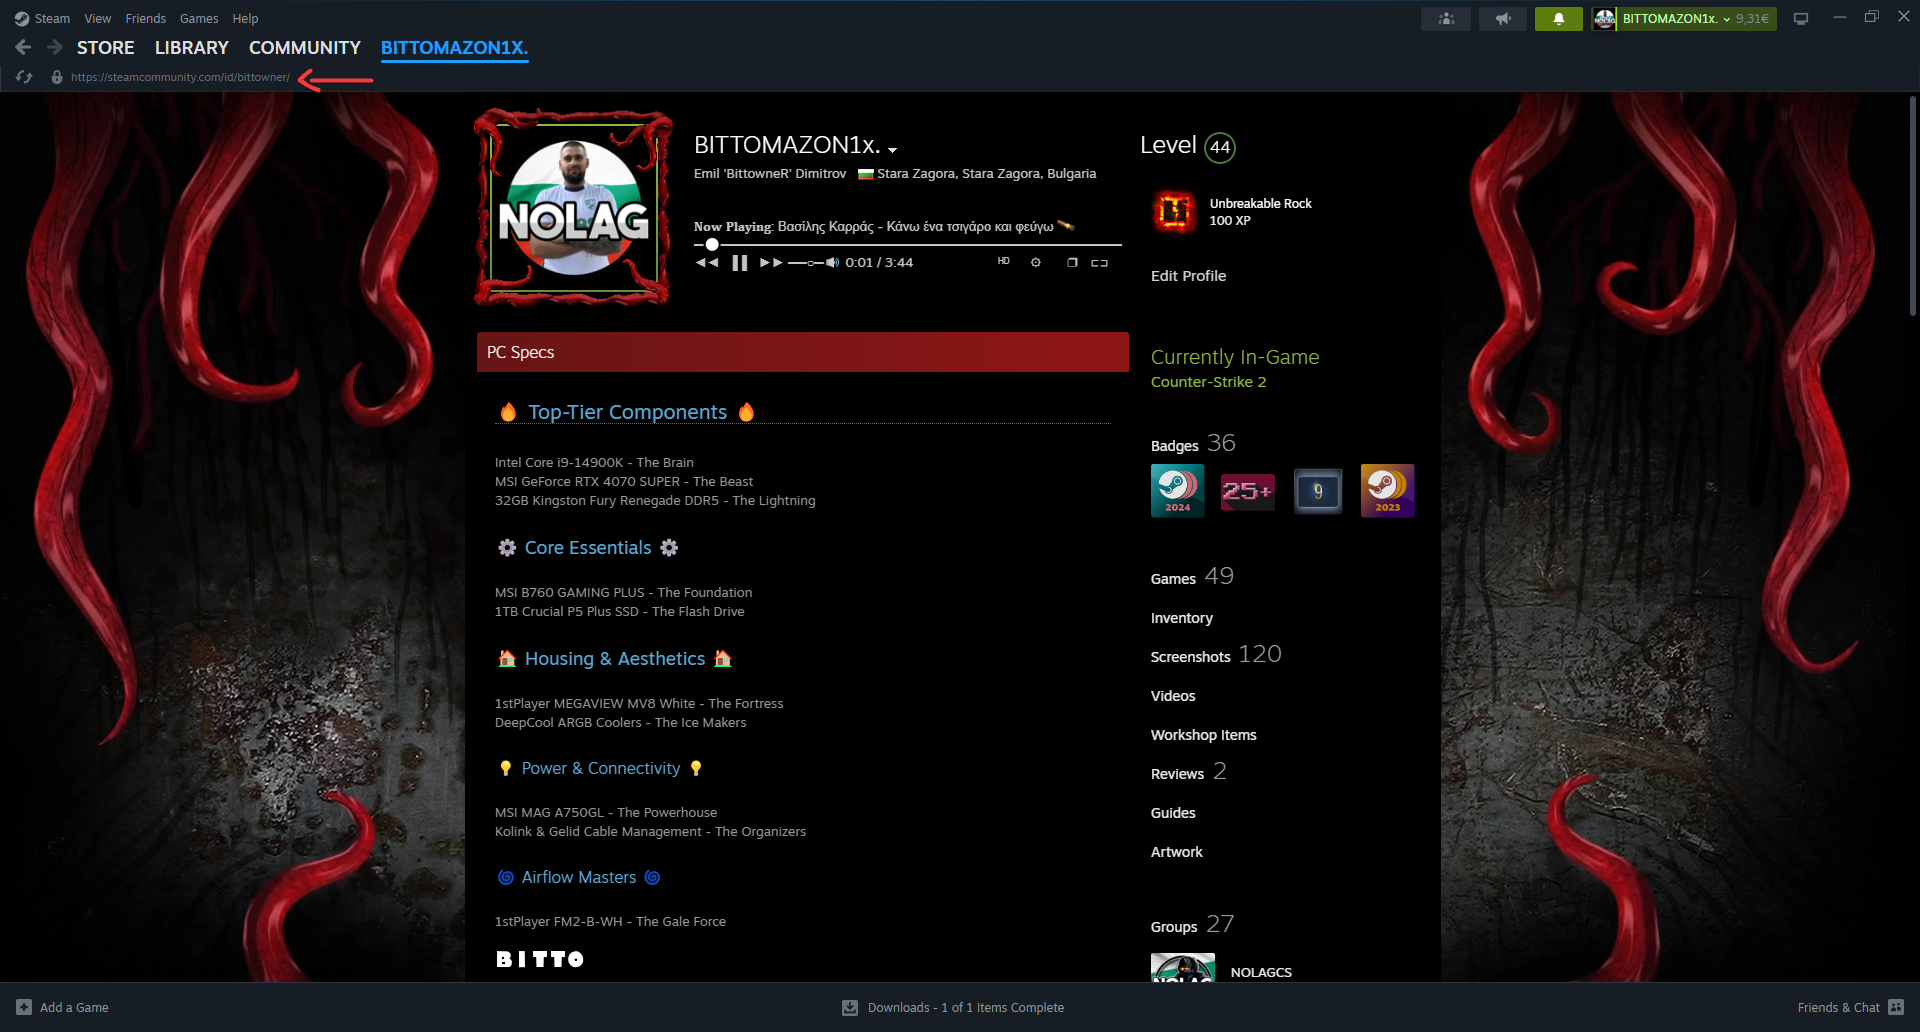Open the Counter-Strike 2 in-game link
1920x1032 pixels.
click(x=1208, y=381)
